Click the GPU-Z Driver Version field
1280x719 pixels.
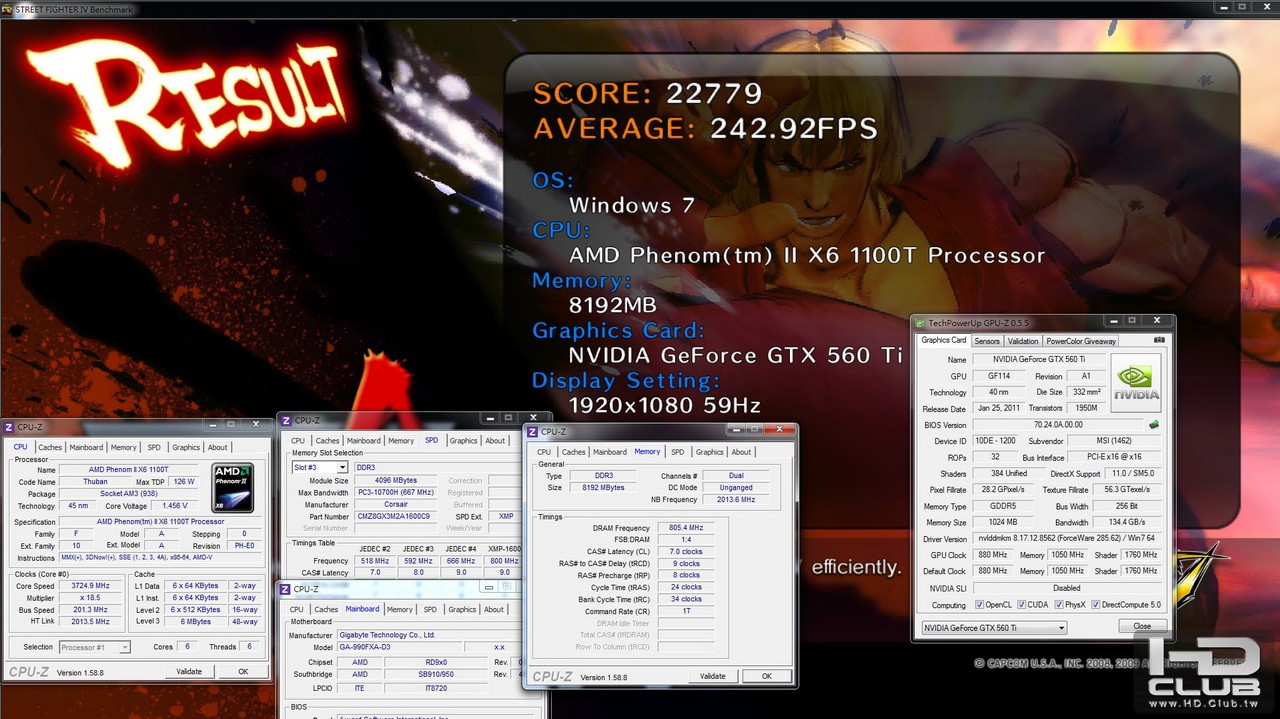1067,539
